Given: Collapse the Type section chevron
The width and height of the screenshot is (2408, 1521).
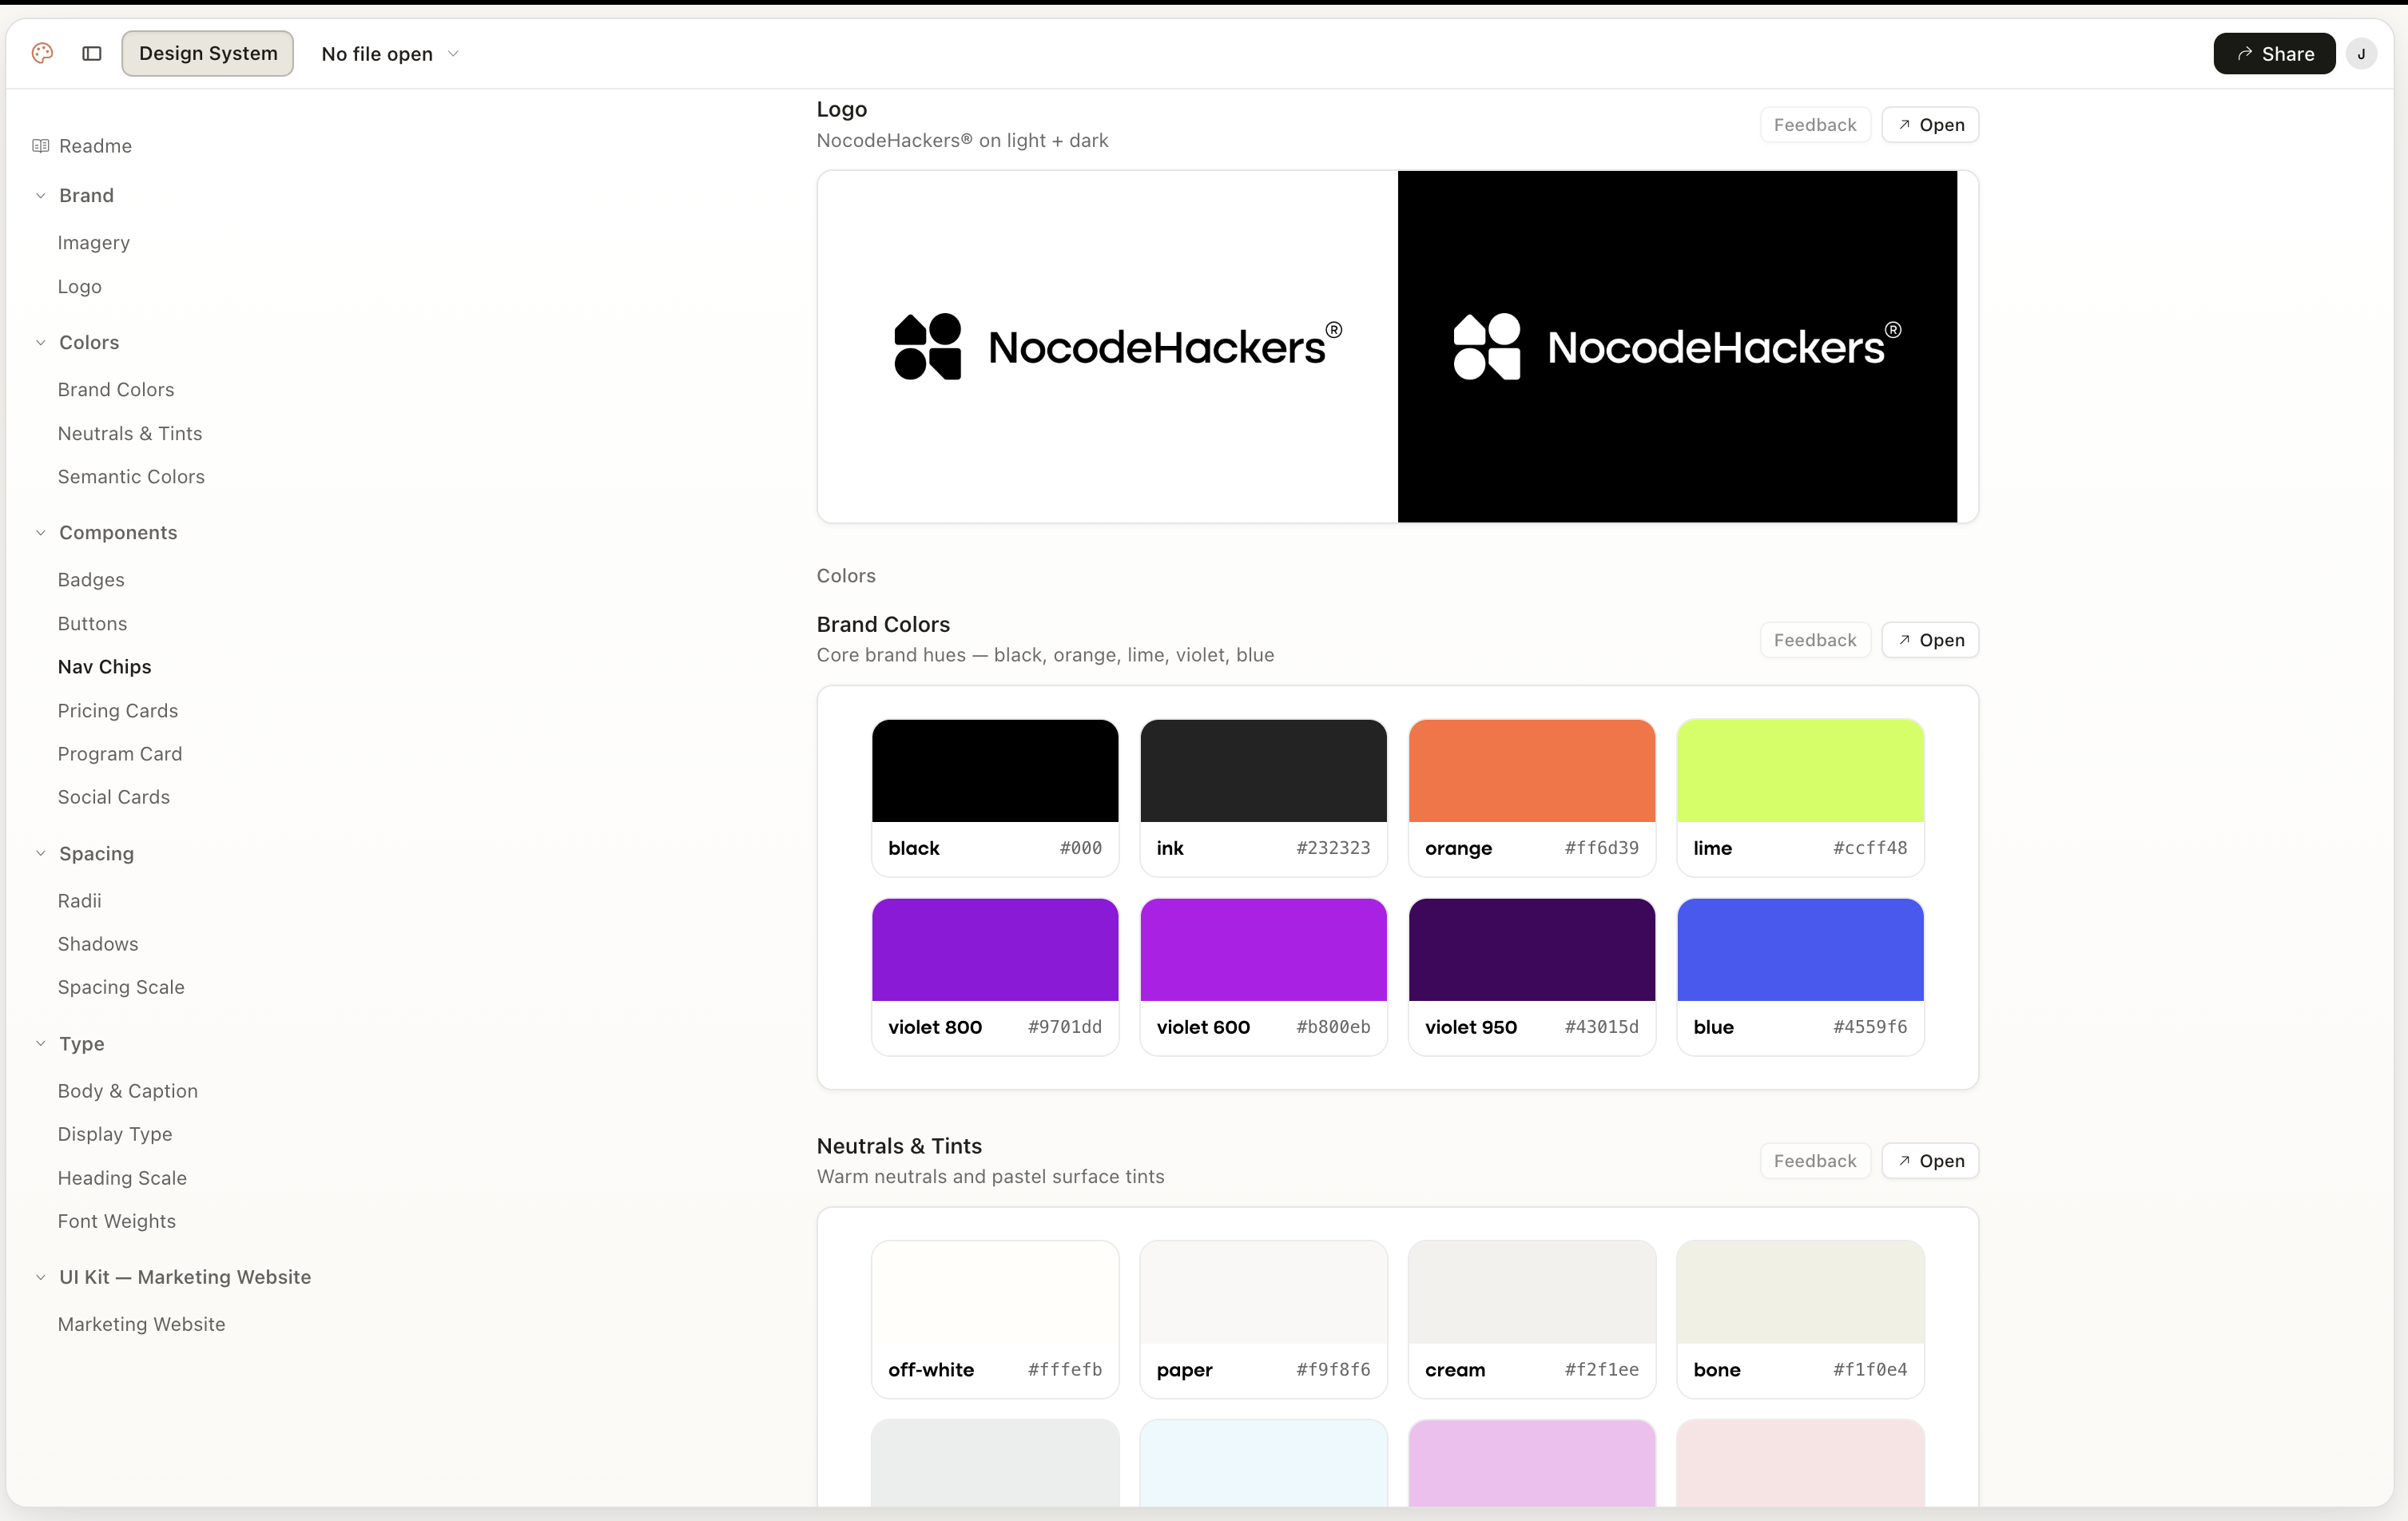Looking at the screenshot, I should point(41,1044).
